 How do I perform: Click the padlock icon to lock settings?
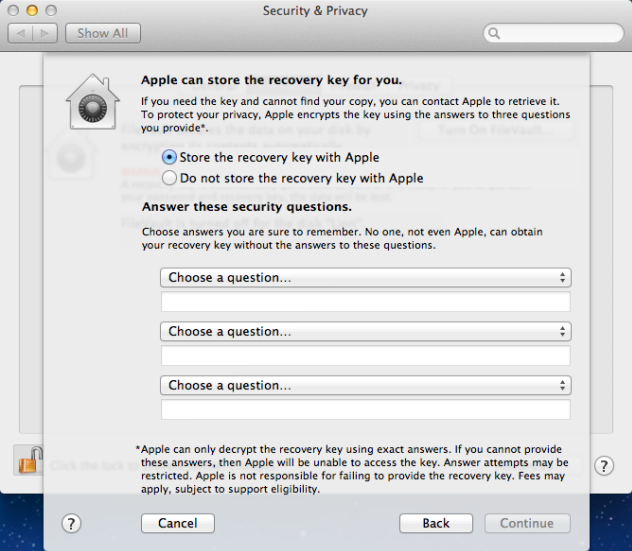(31, 460)
